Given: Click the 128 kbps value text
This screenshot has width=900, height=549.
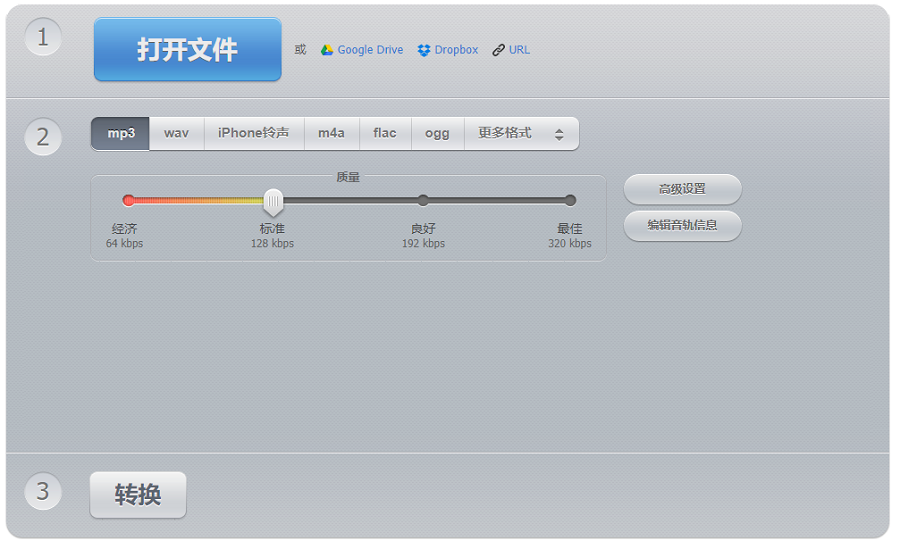Looking at the screenshot, I should (272, 243).
